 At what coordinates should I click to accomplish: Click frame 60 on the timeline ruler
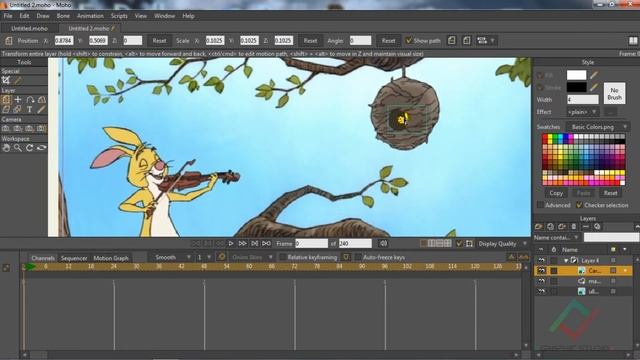coord(249,267)
